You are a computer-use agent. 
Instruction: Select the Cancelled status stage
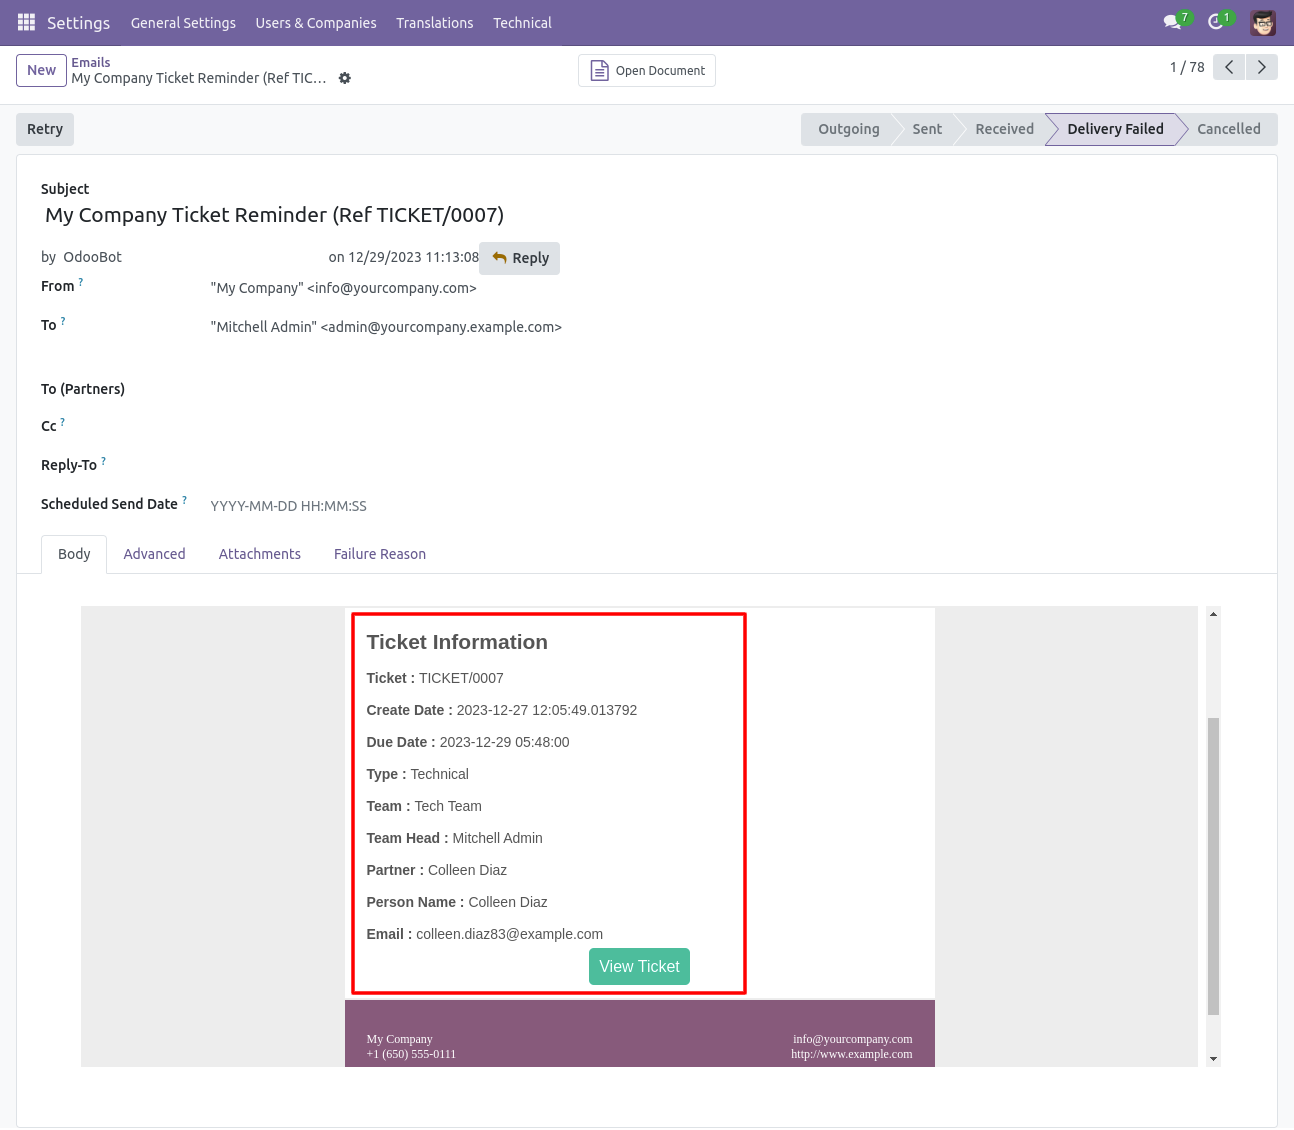1228,129
